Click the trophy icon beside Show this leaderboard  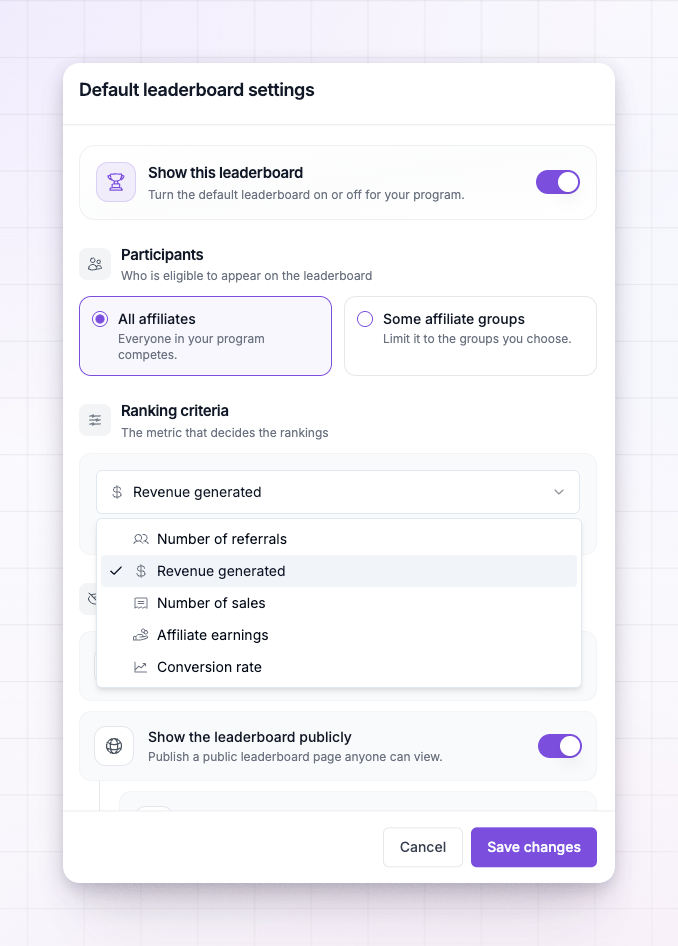coord(116,182)
